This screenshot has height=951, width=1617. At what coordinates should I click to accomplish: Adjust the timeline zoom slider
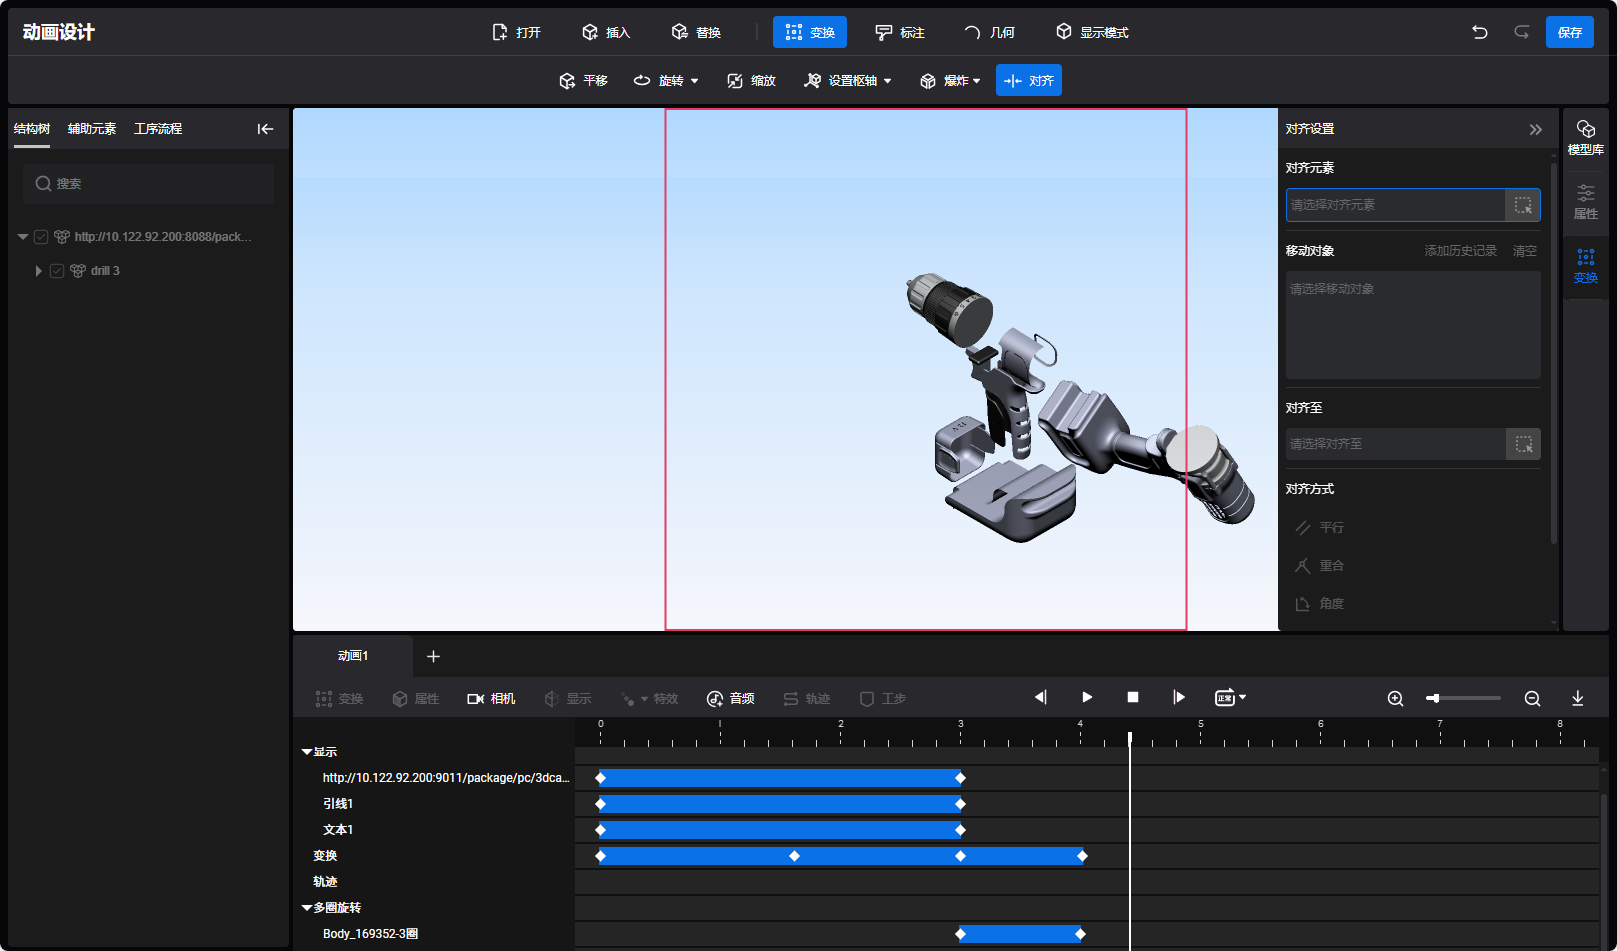[x=1434, y=698]
